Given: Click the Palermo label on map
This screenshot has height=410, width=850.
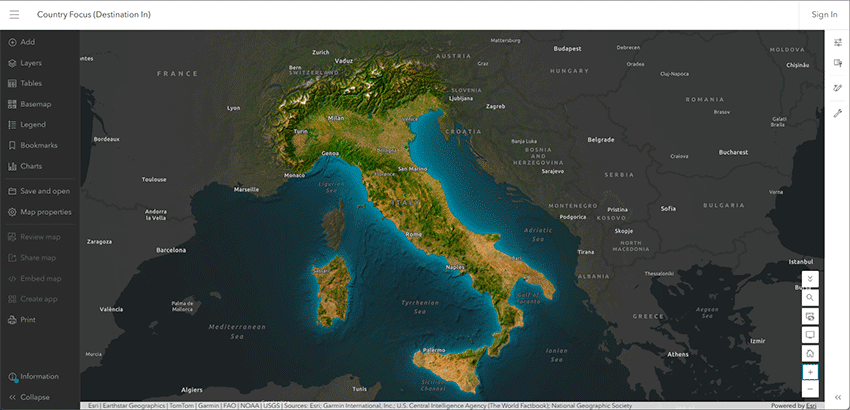Looking at the screenshot, I should (x=434, y=350).
